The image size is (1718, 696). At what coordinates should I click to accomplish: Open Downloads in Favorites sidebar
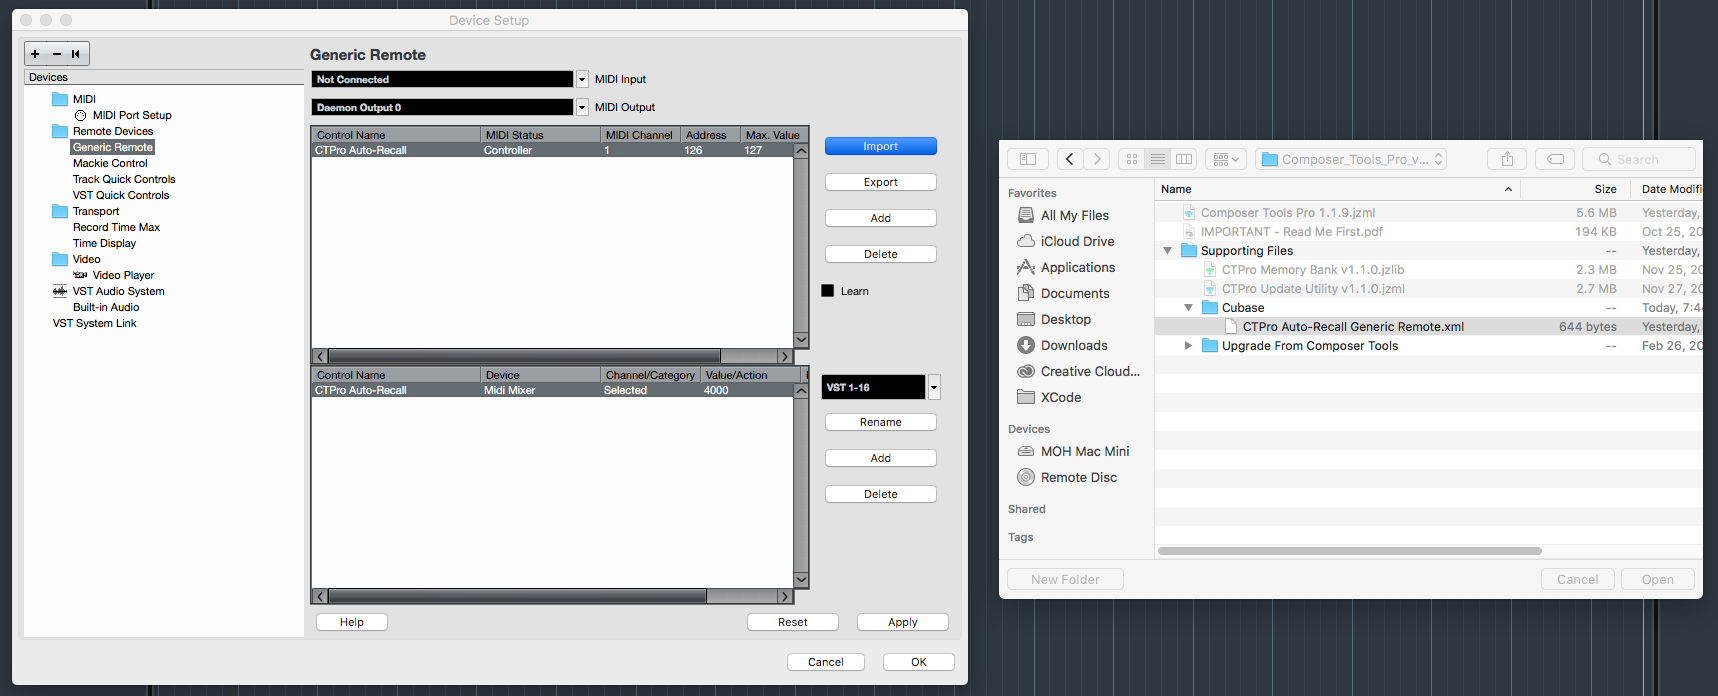click(x=1073, y=345)
